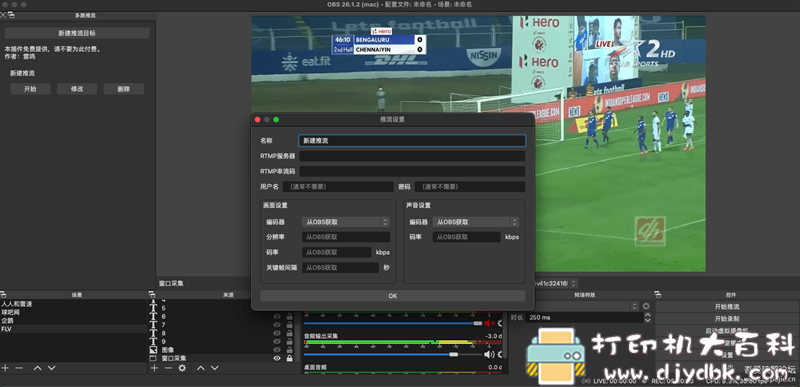Unlock the 窗口采集 source

pyautogui.click(x=290, y=358)
